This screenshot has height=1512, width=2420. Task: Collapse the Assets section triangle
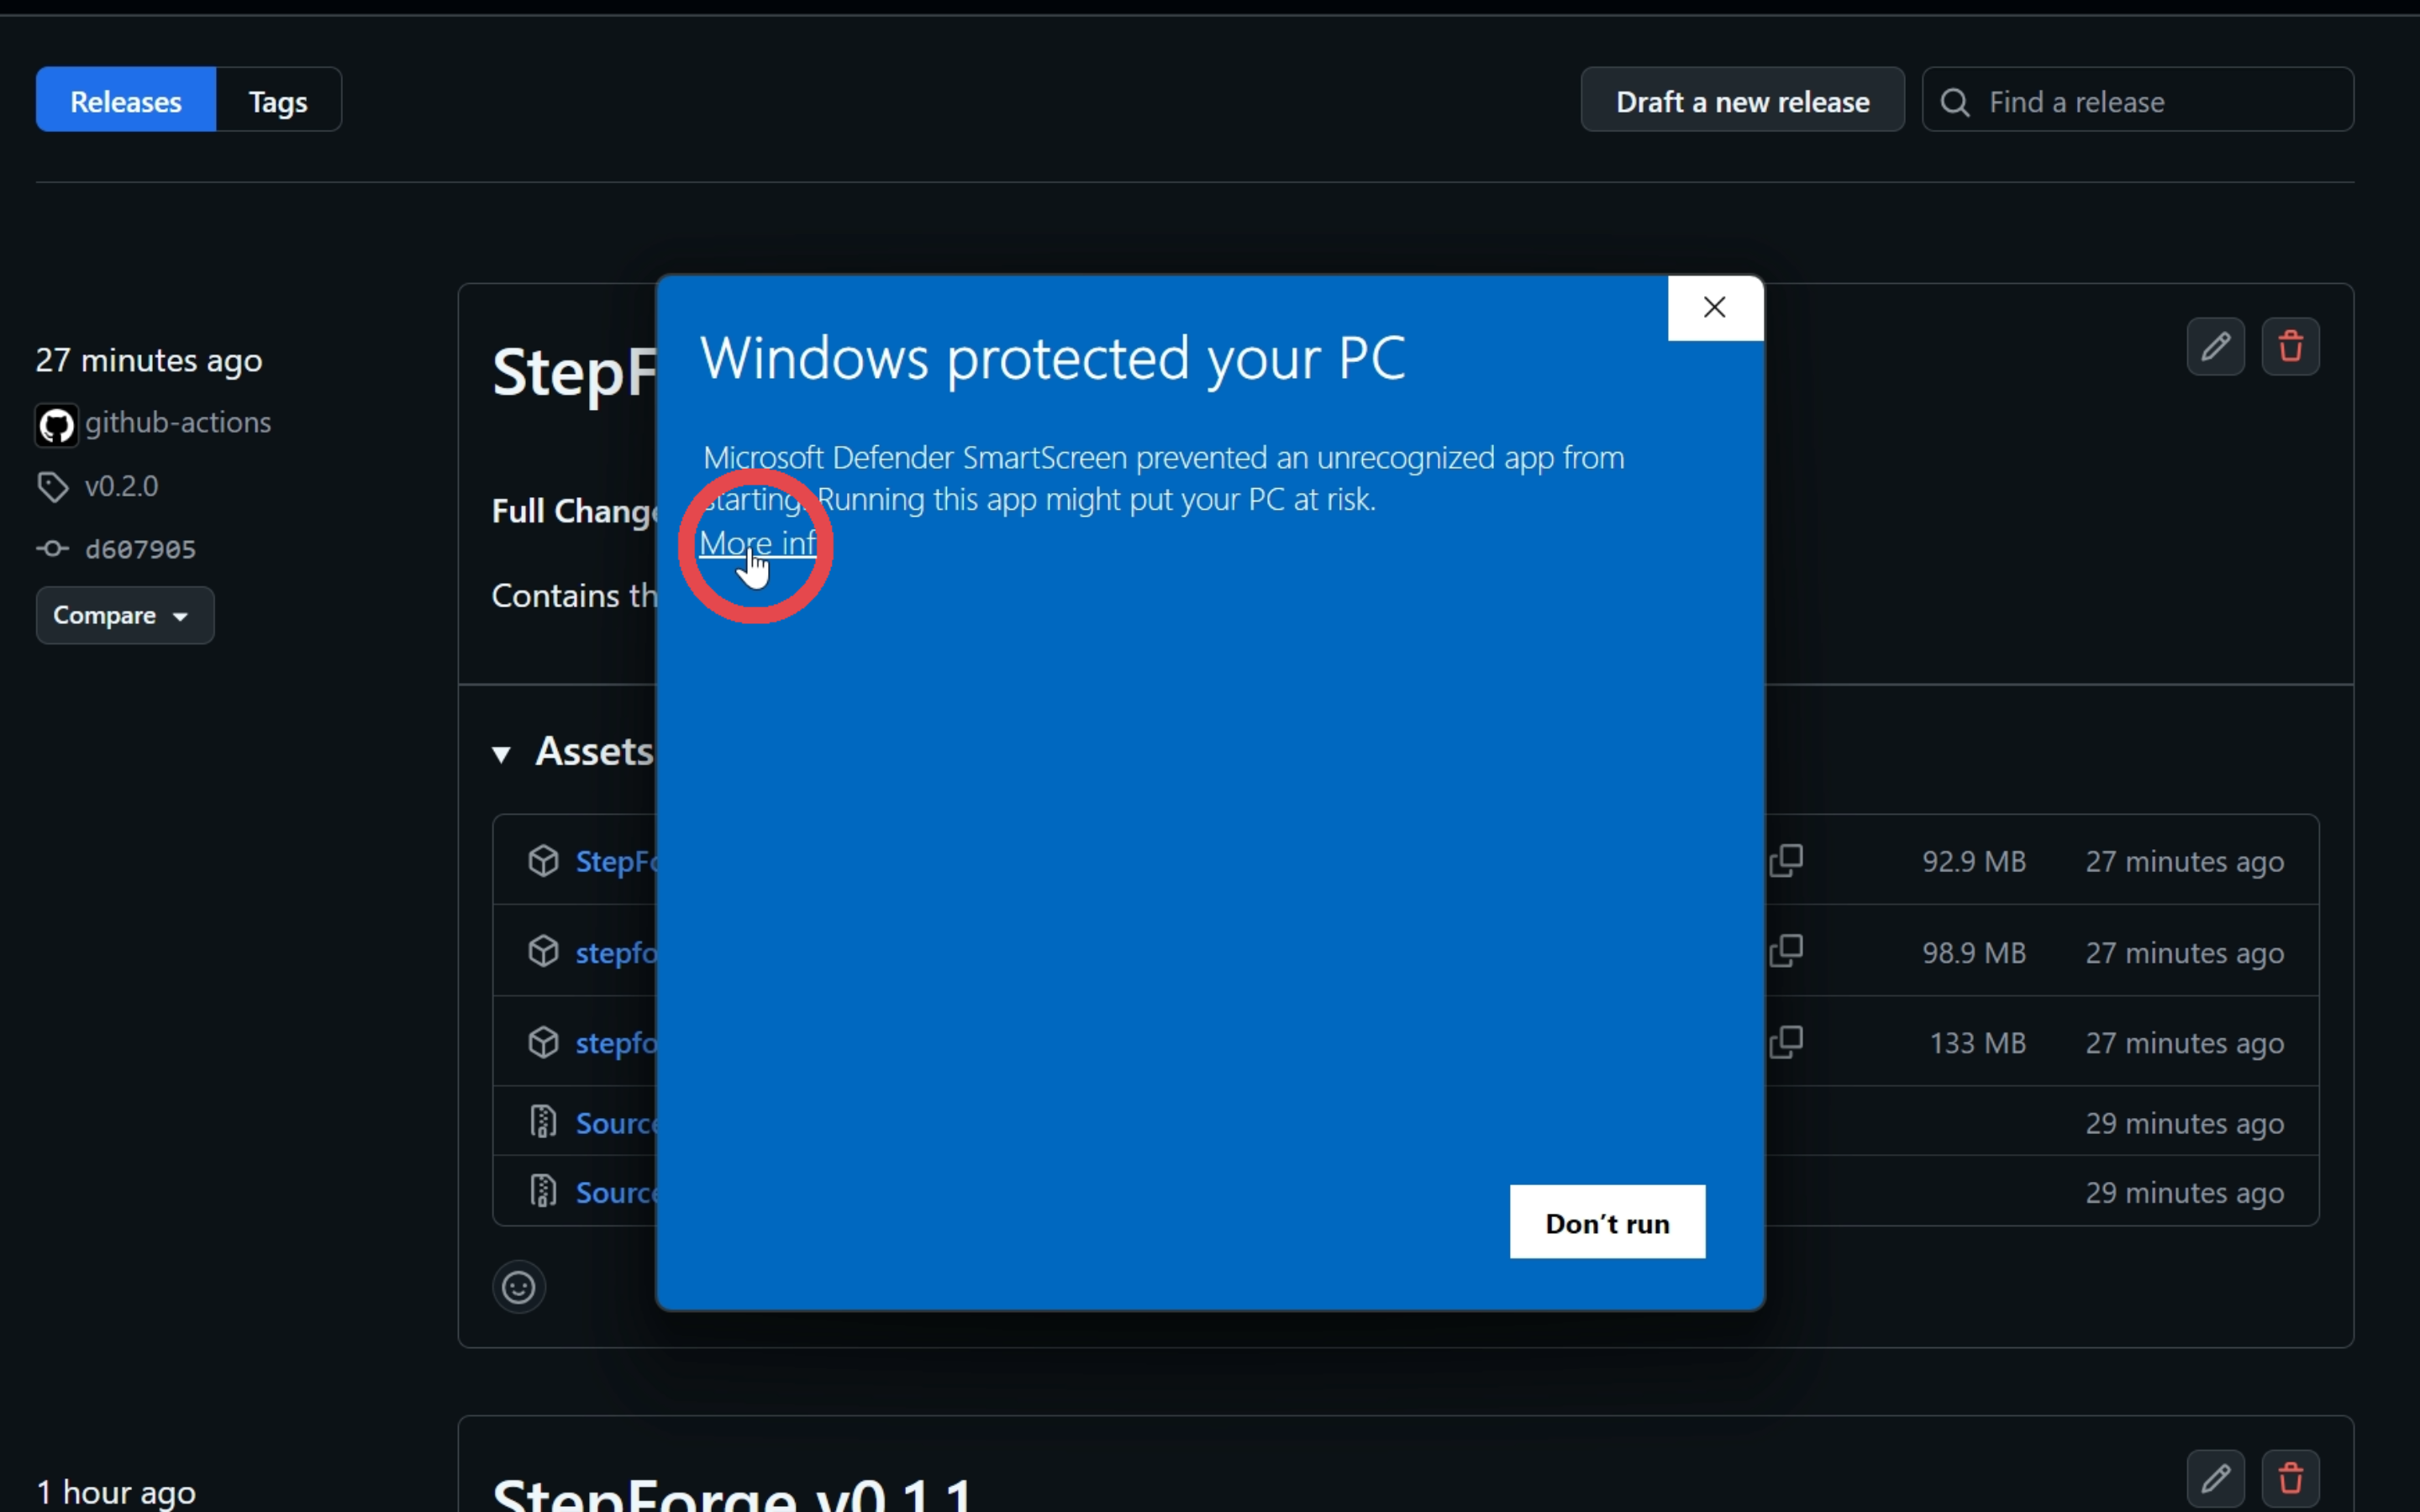click(x=502, y=754)
